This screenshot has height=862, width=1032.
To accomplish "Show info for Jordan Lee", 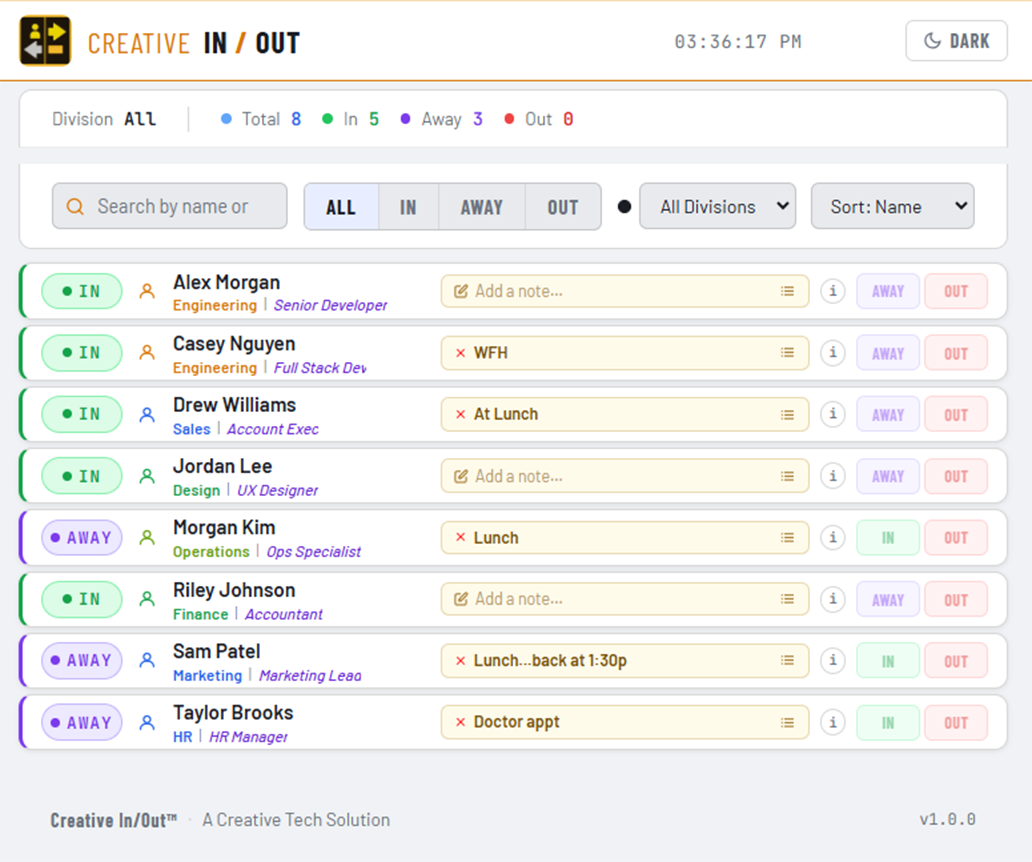I will (x=833, y=476).
